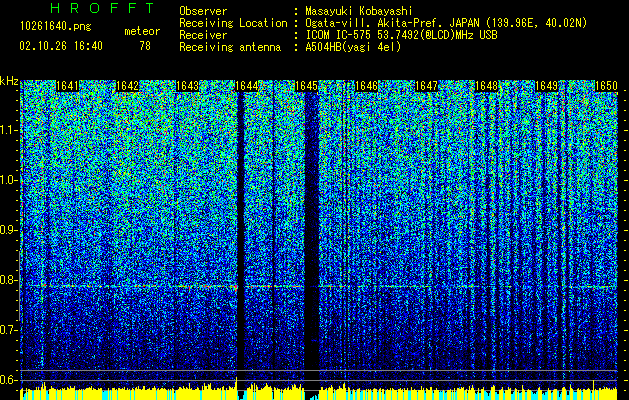Click the meteor count 78

pos(145,46)
